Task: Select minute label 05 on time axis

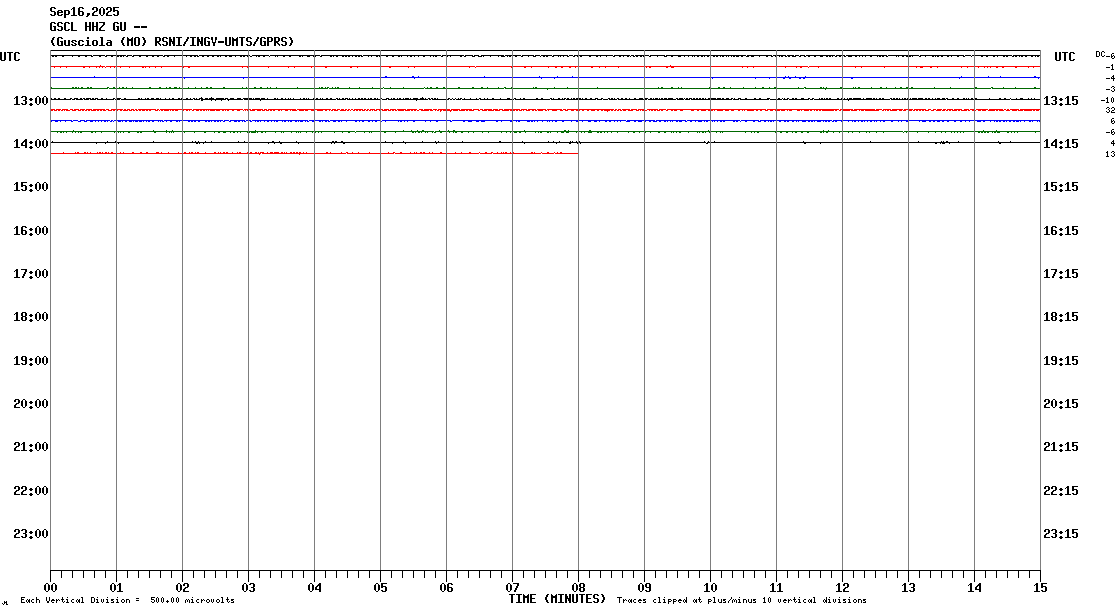Action: 381,588
